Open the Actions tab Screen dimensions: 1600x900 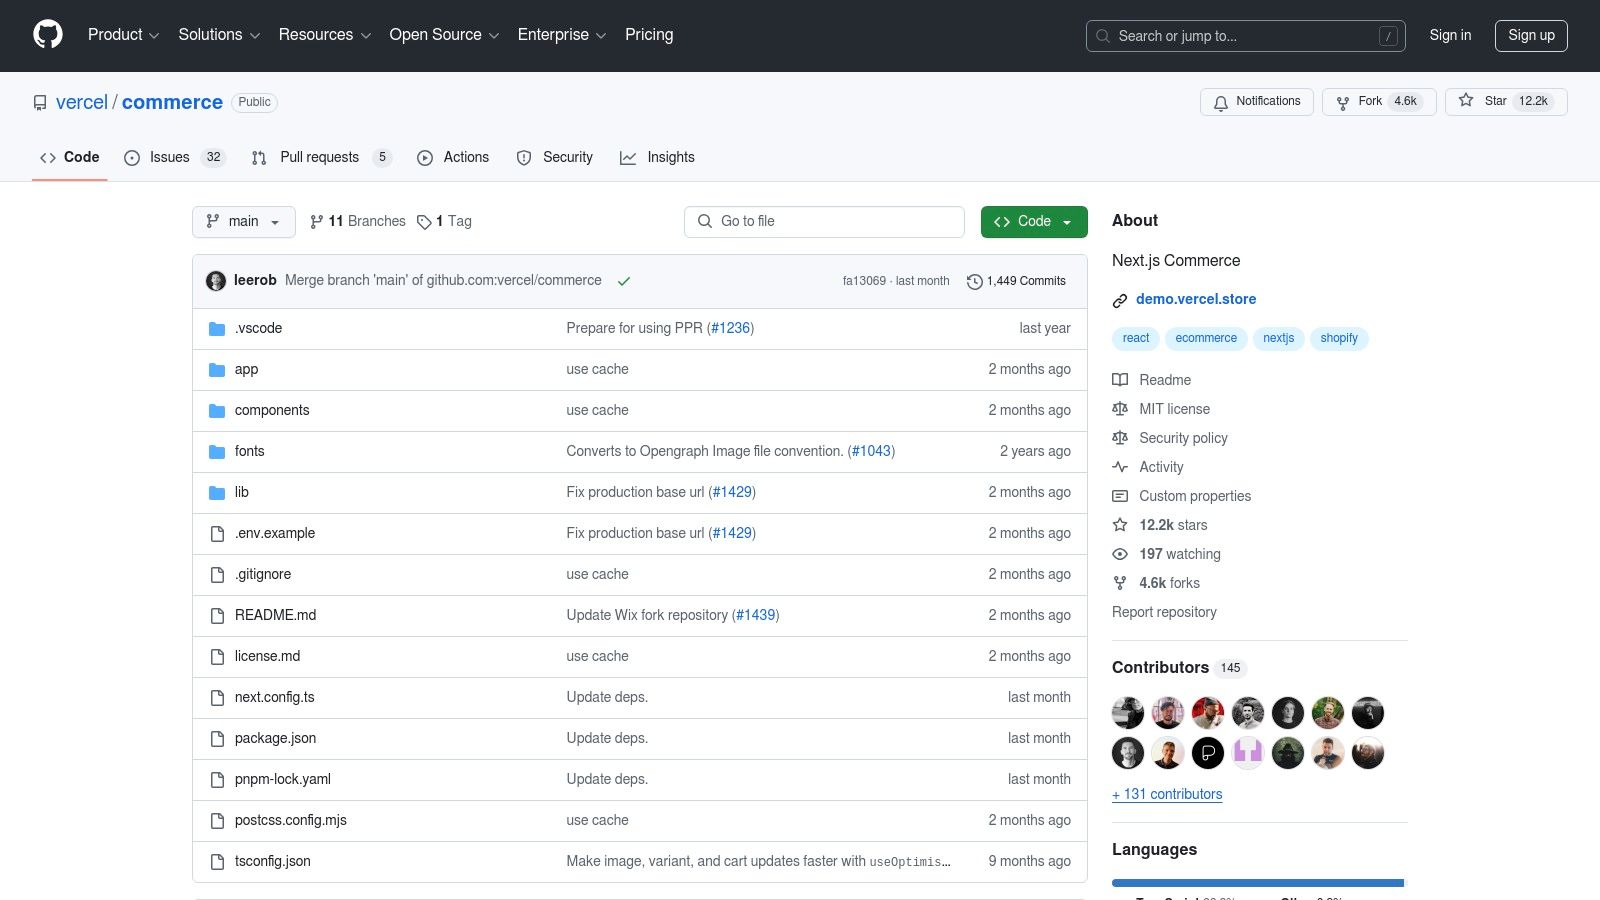[x=453, y=157]
